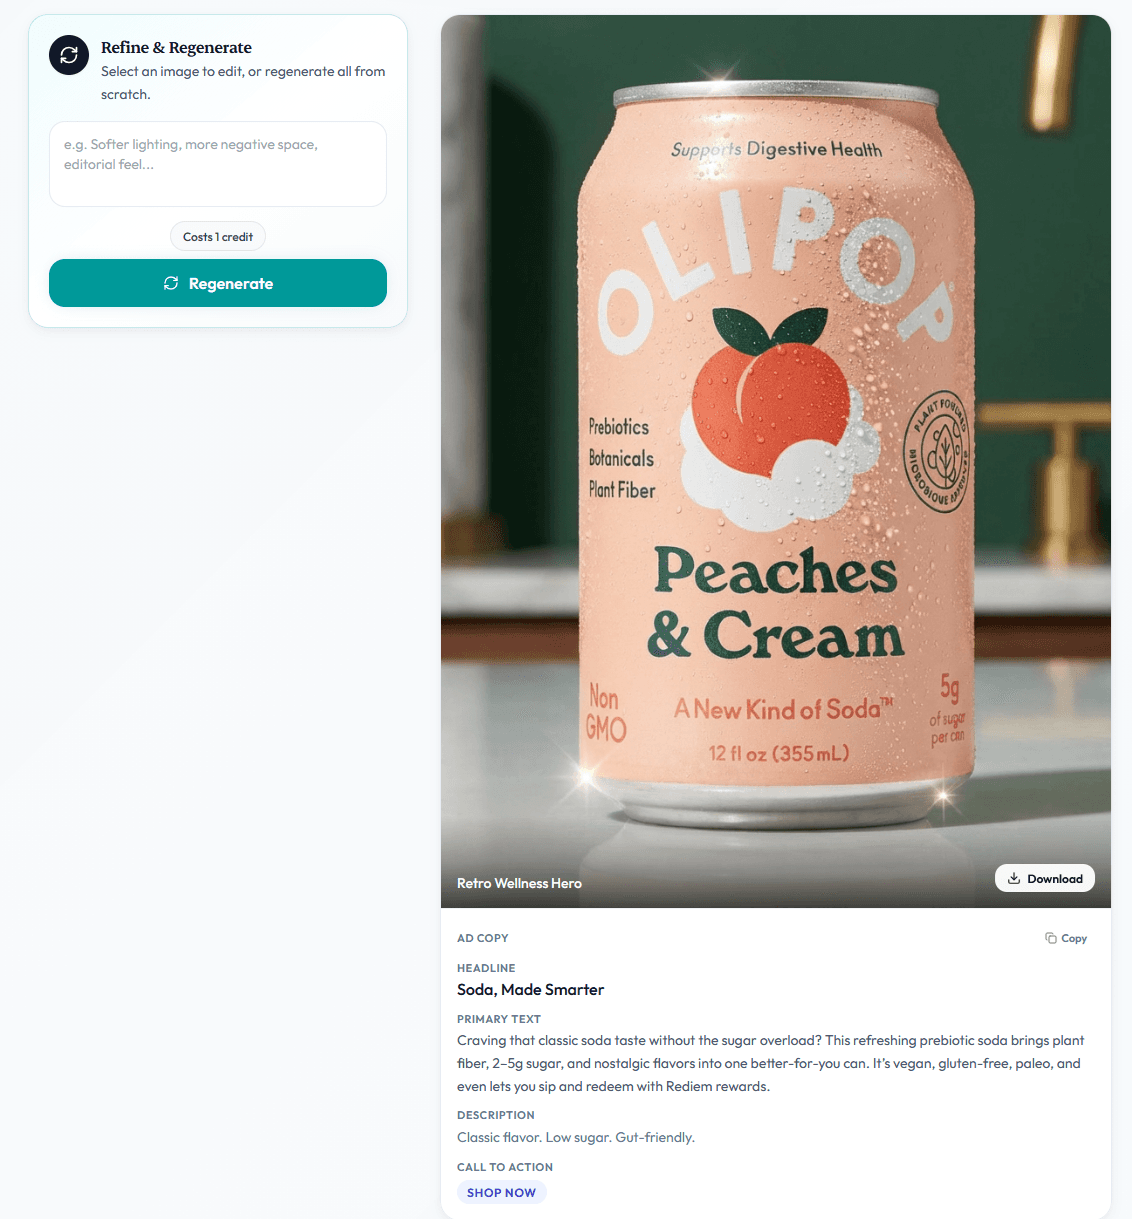Click the CALL TO ACTION section label
This screenshot has width=1132, height=1219.
point(505,1166)
